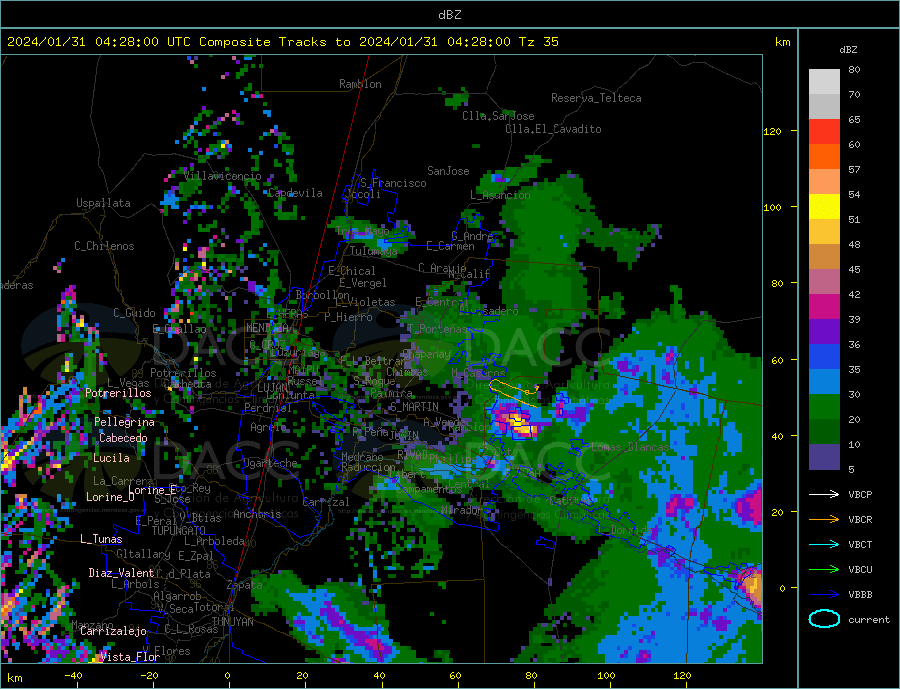
Task: Click the blue VBBB arrow in legend
Action: click(x=824, y=594)
